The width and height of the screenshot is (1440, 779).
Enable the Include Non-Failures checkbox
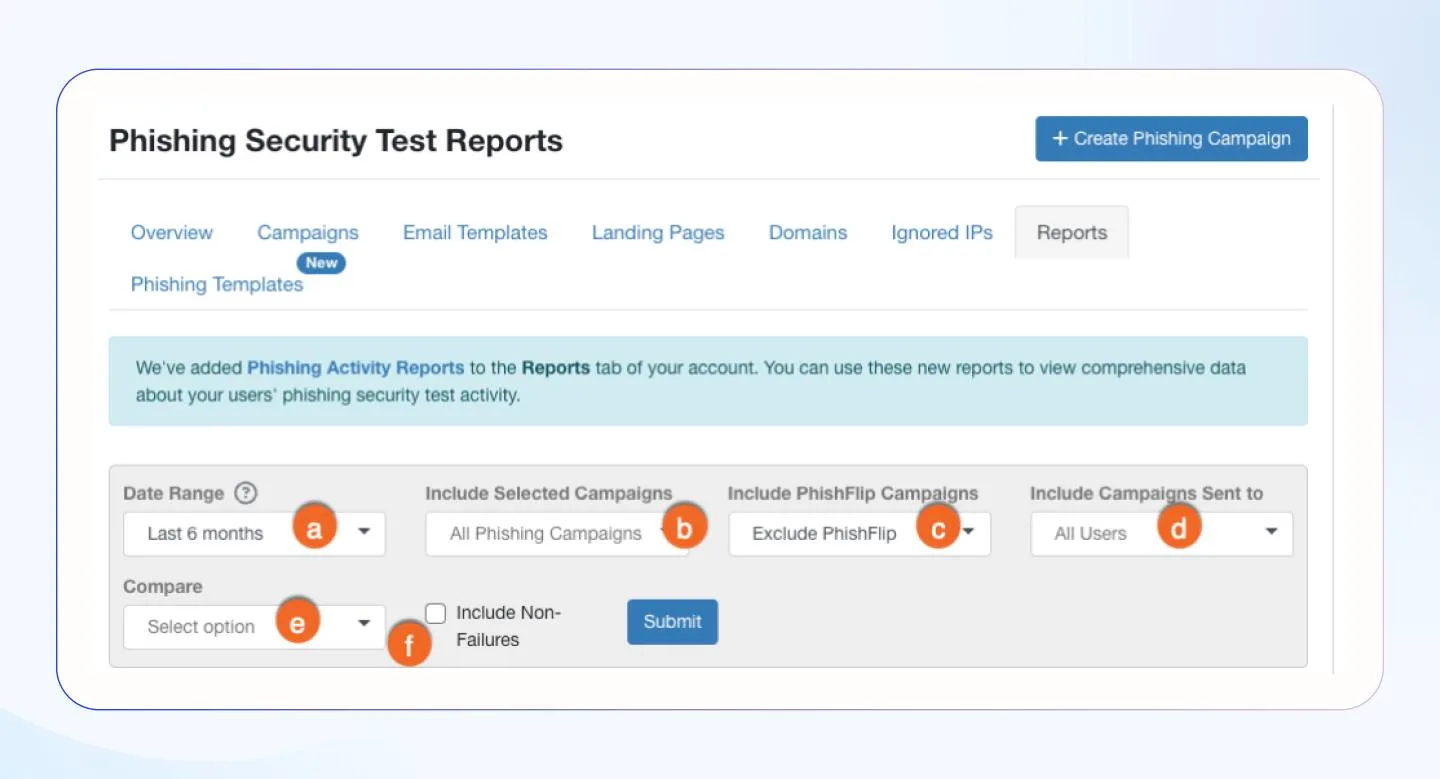tap(435, 612)
